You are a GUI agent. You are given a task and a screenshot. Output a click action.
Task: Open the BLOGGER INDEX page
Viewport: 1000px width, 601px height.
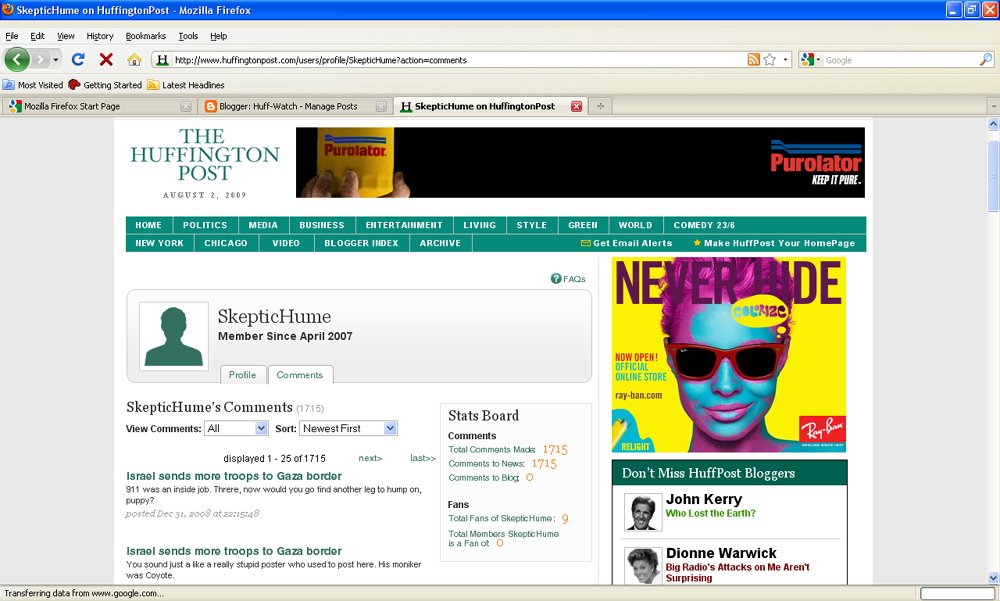click(361, 243)
